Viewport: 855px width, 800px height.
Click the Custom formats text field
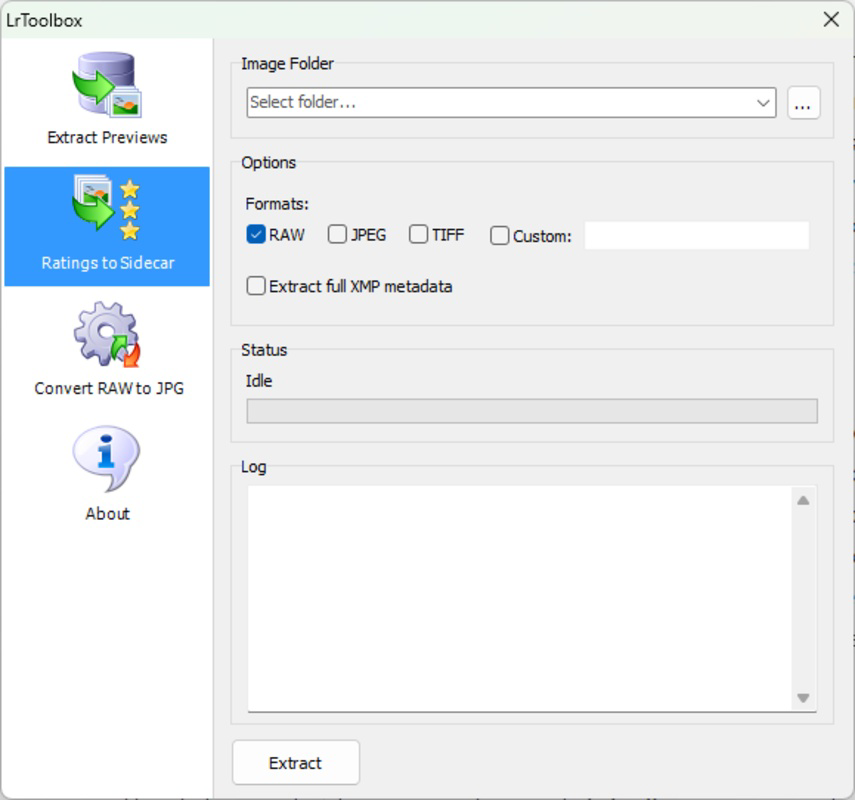696,236
